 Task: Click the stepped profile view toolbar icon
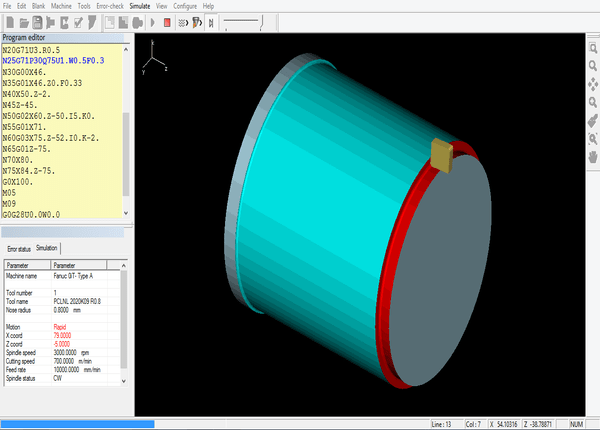tap(123, 23)
